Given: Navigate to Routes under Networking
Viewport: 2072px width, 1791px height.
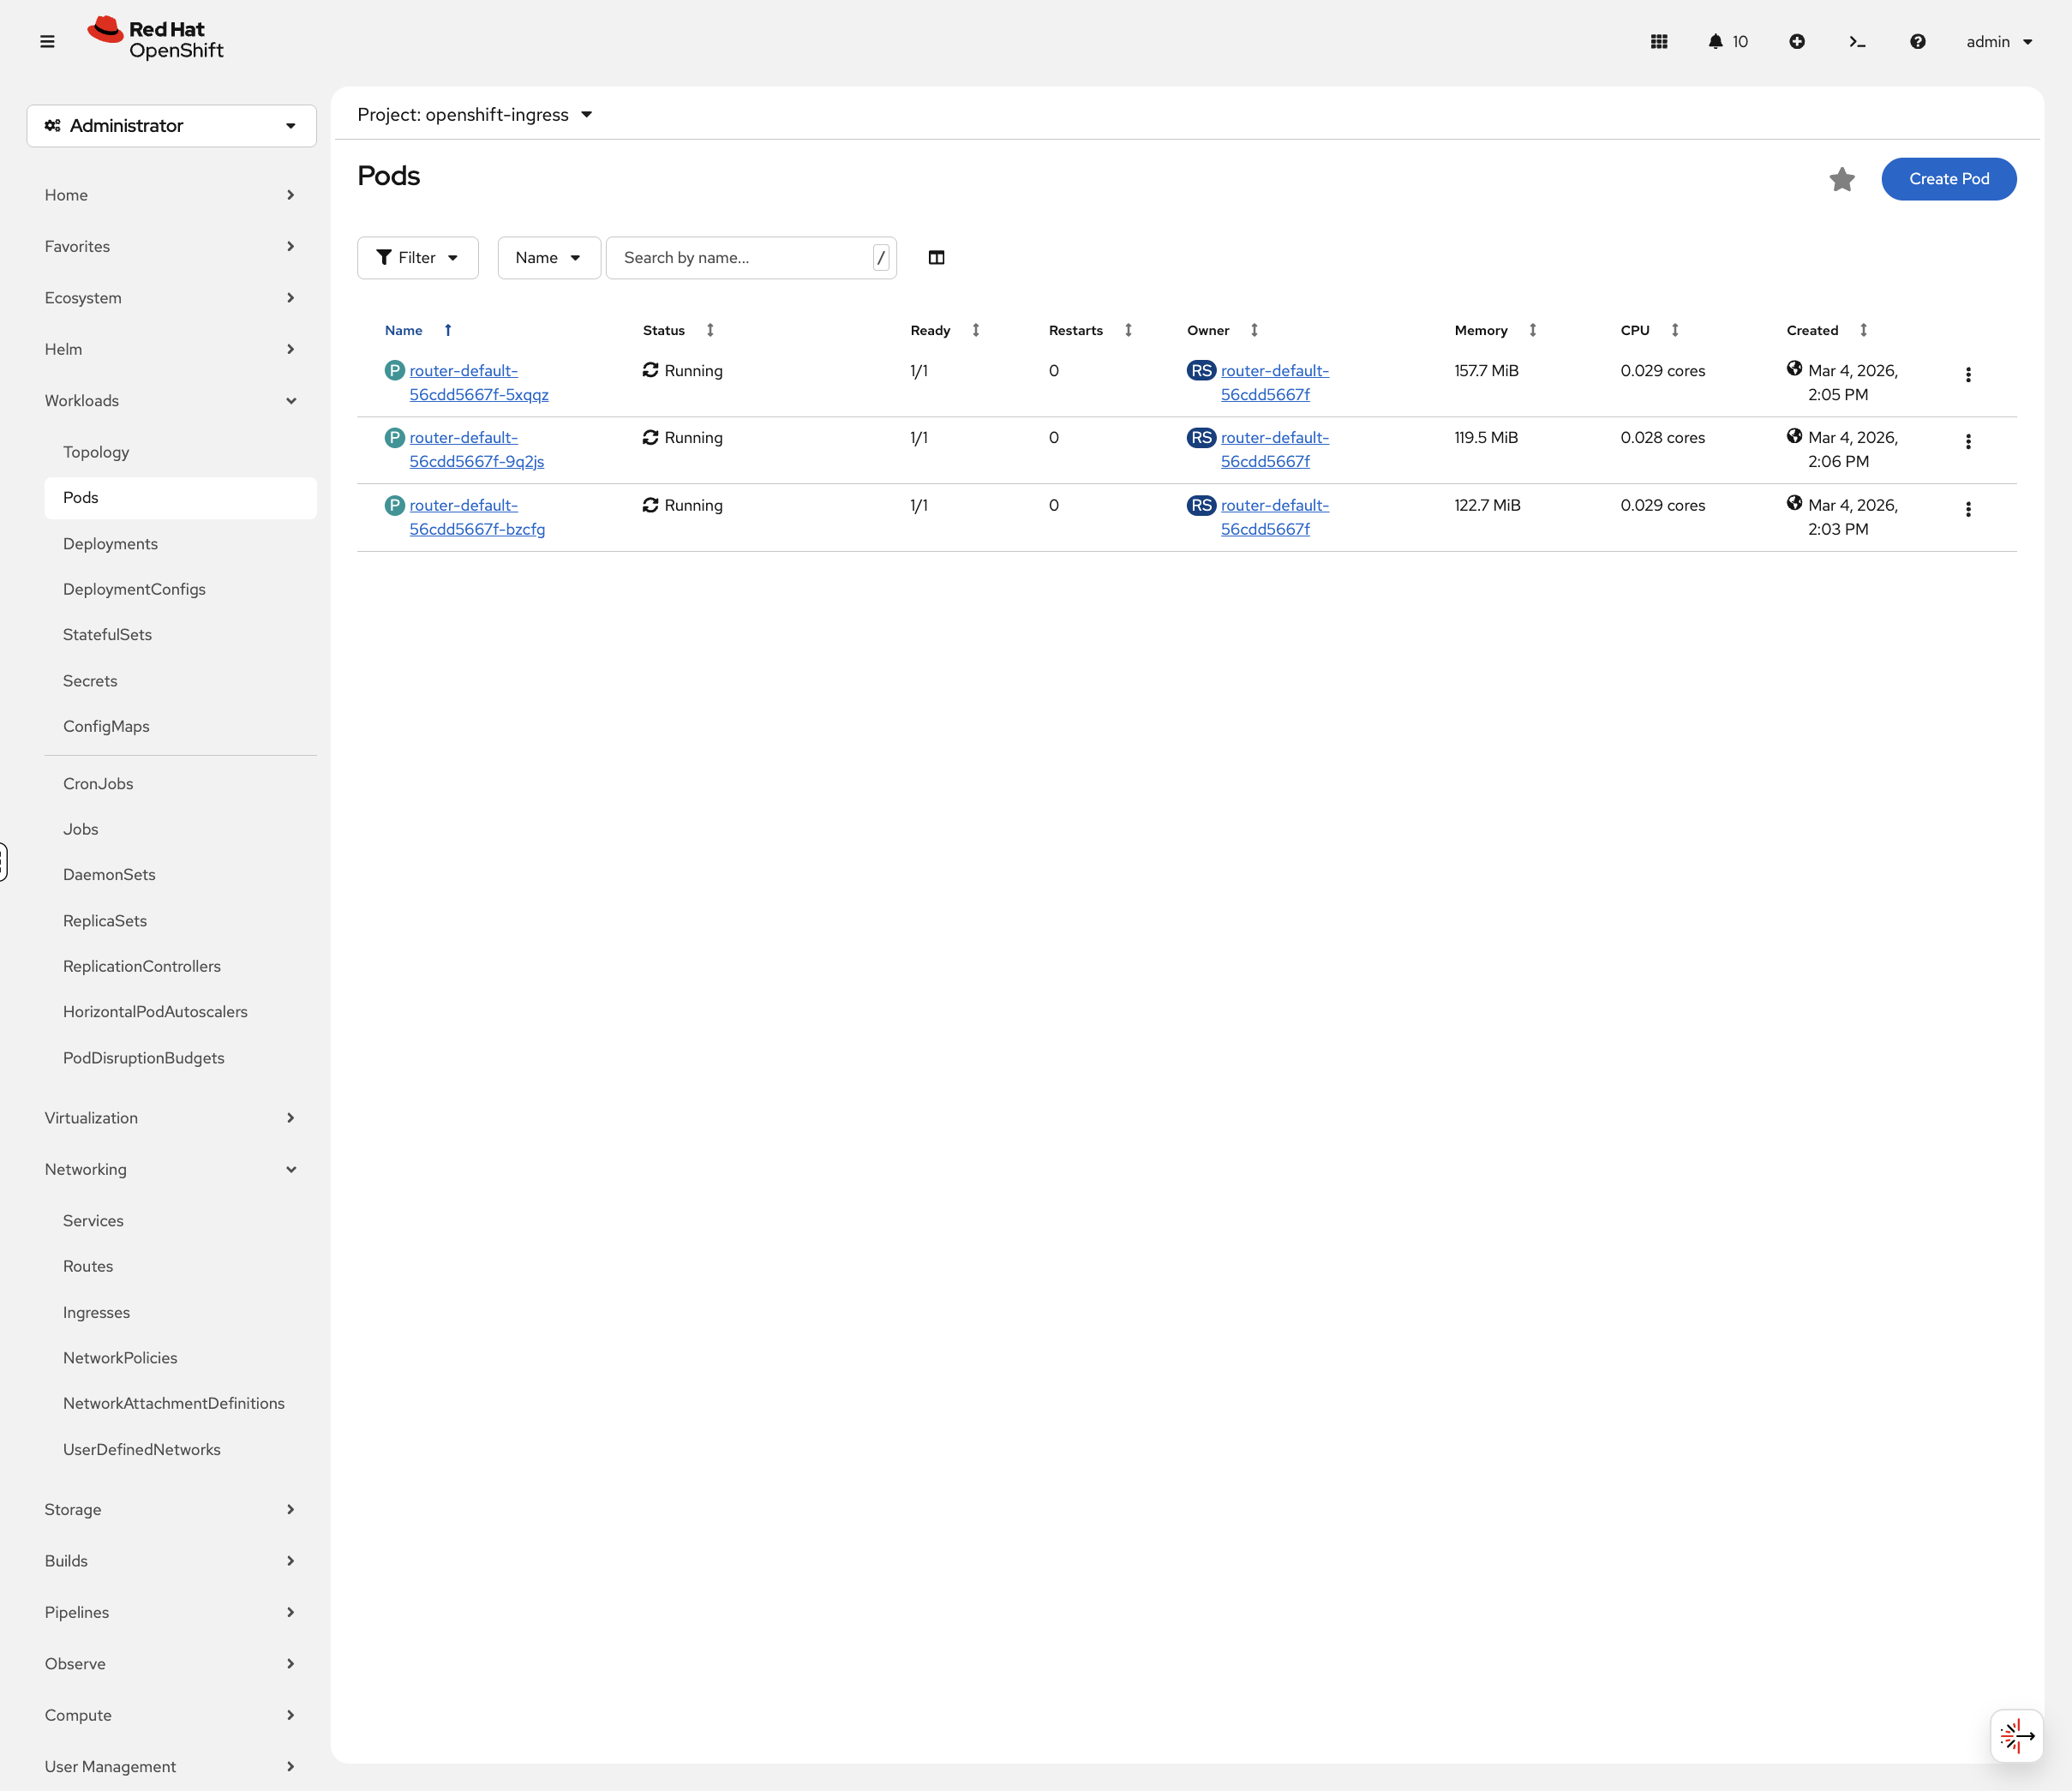Looking at the screenshot, I should tap(88, 1265).
